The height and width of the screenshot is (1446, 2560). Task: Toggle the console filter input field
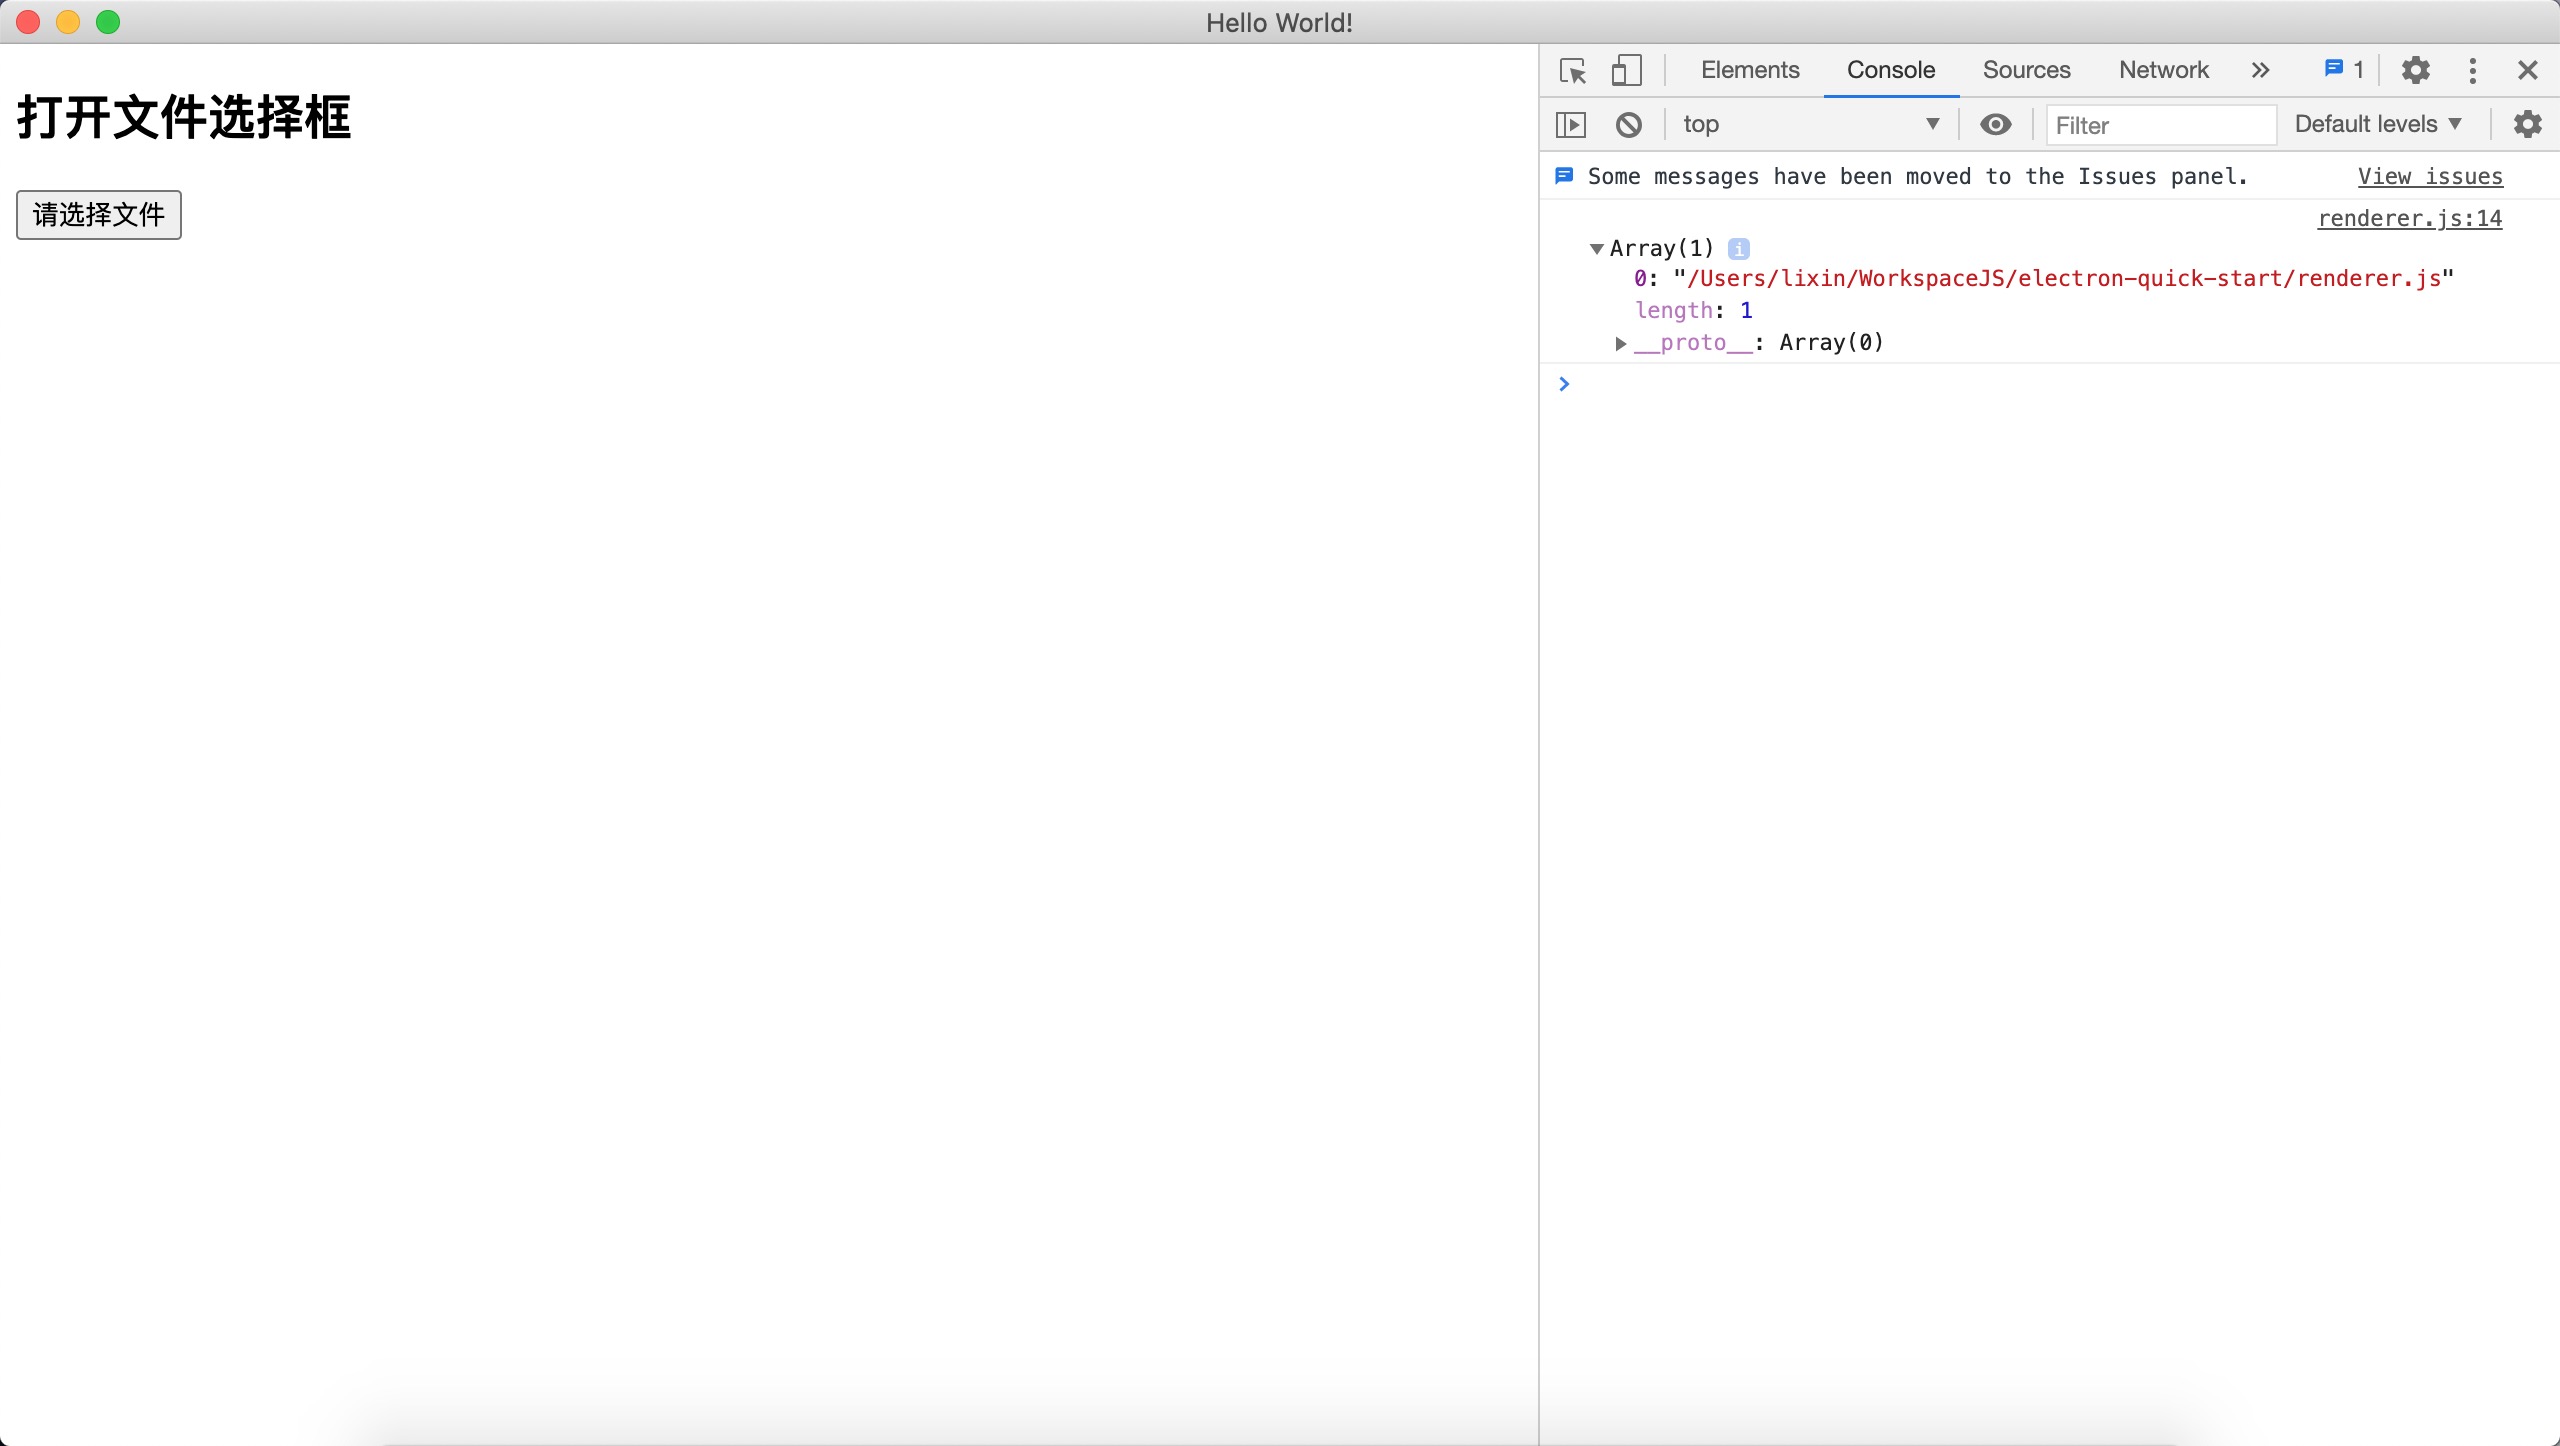(2159, 123)
